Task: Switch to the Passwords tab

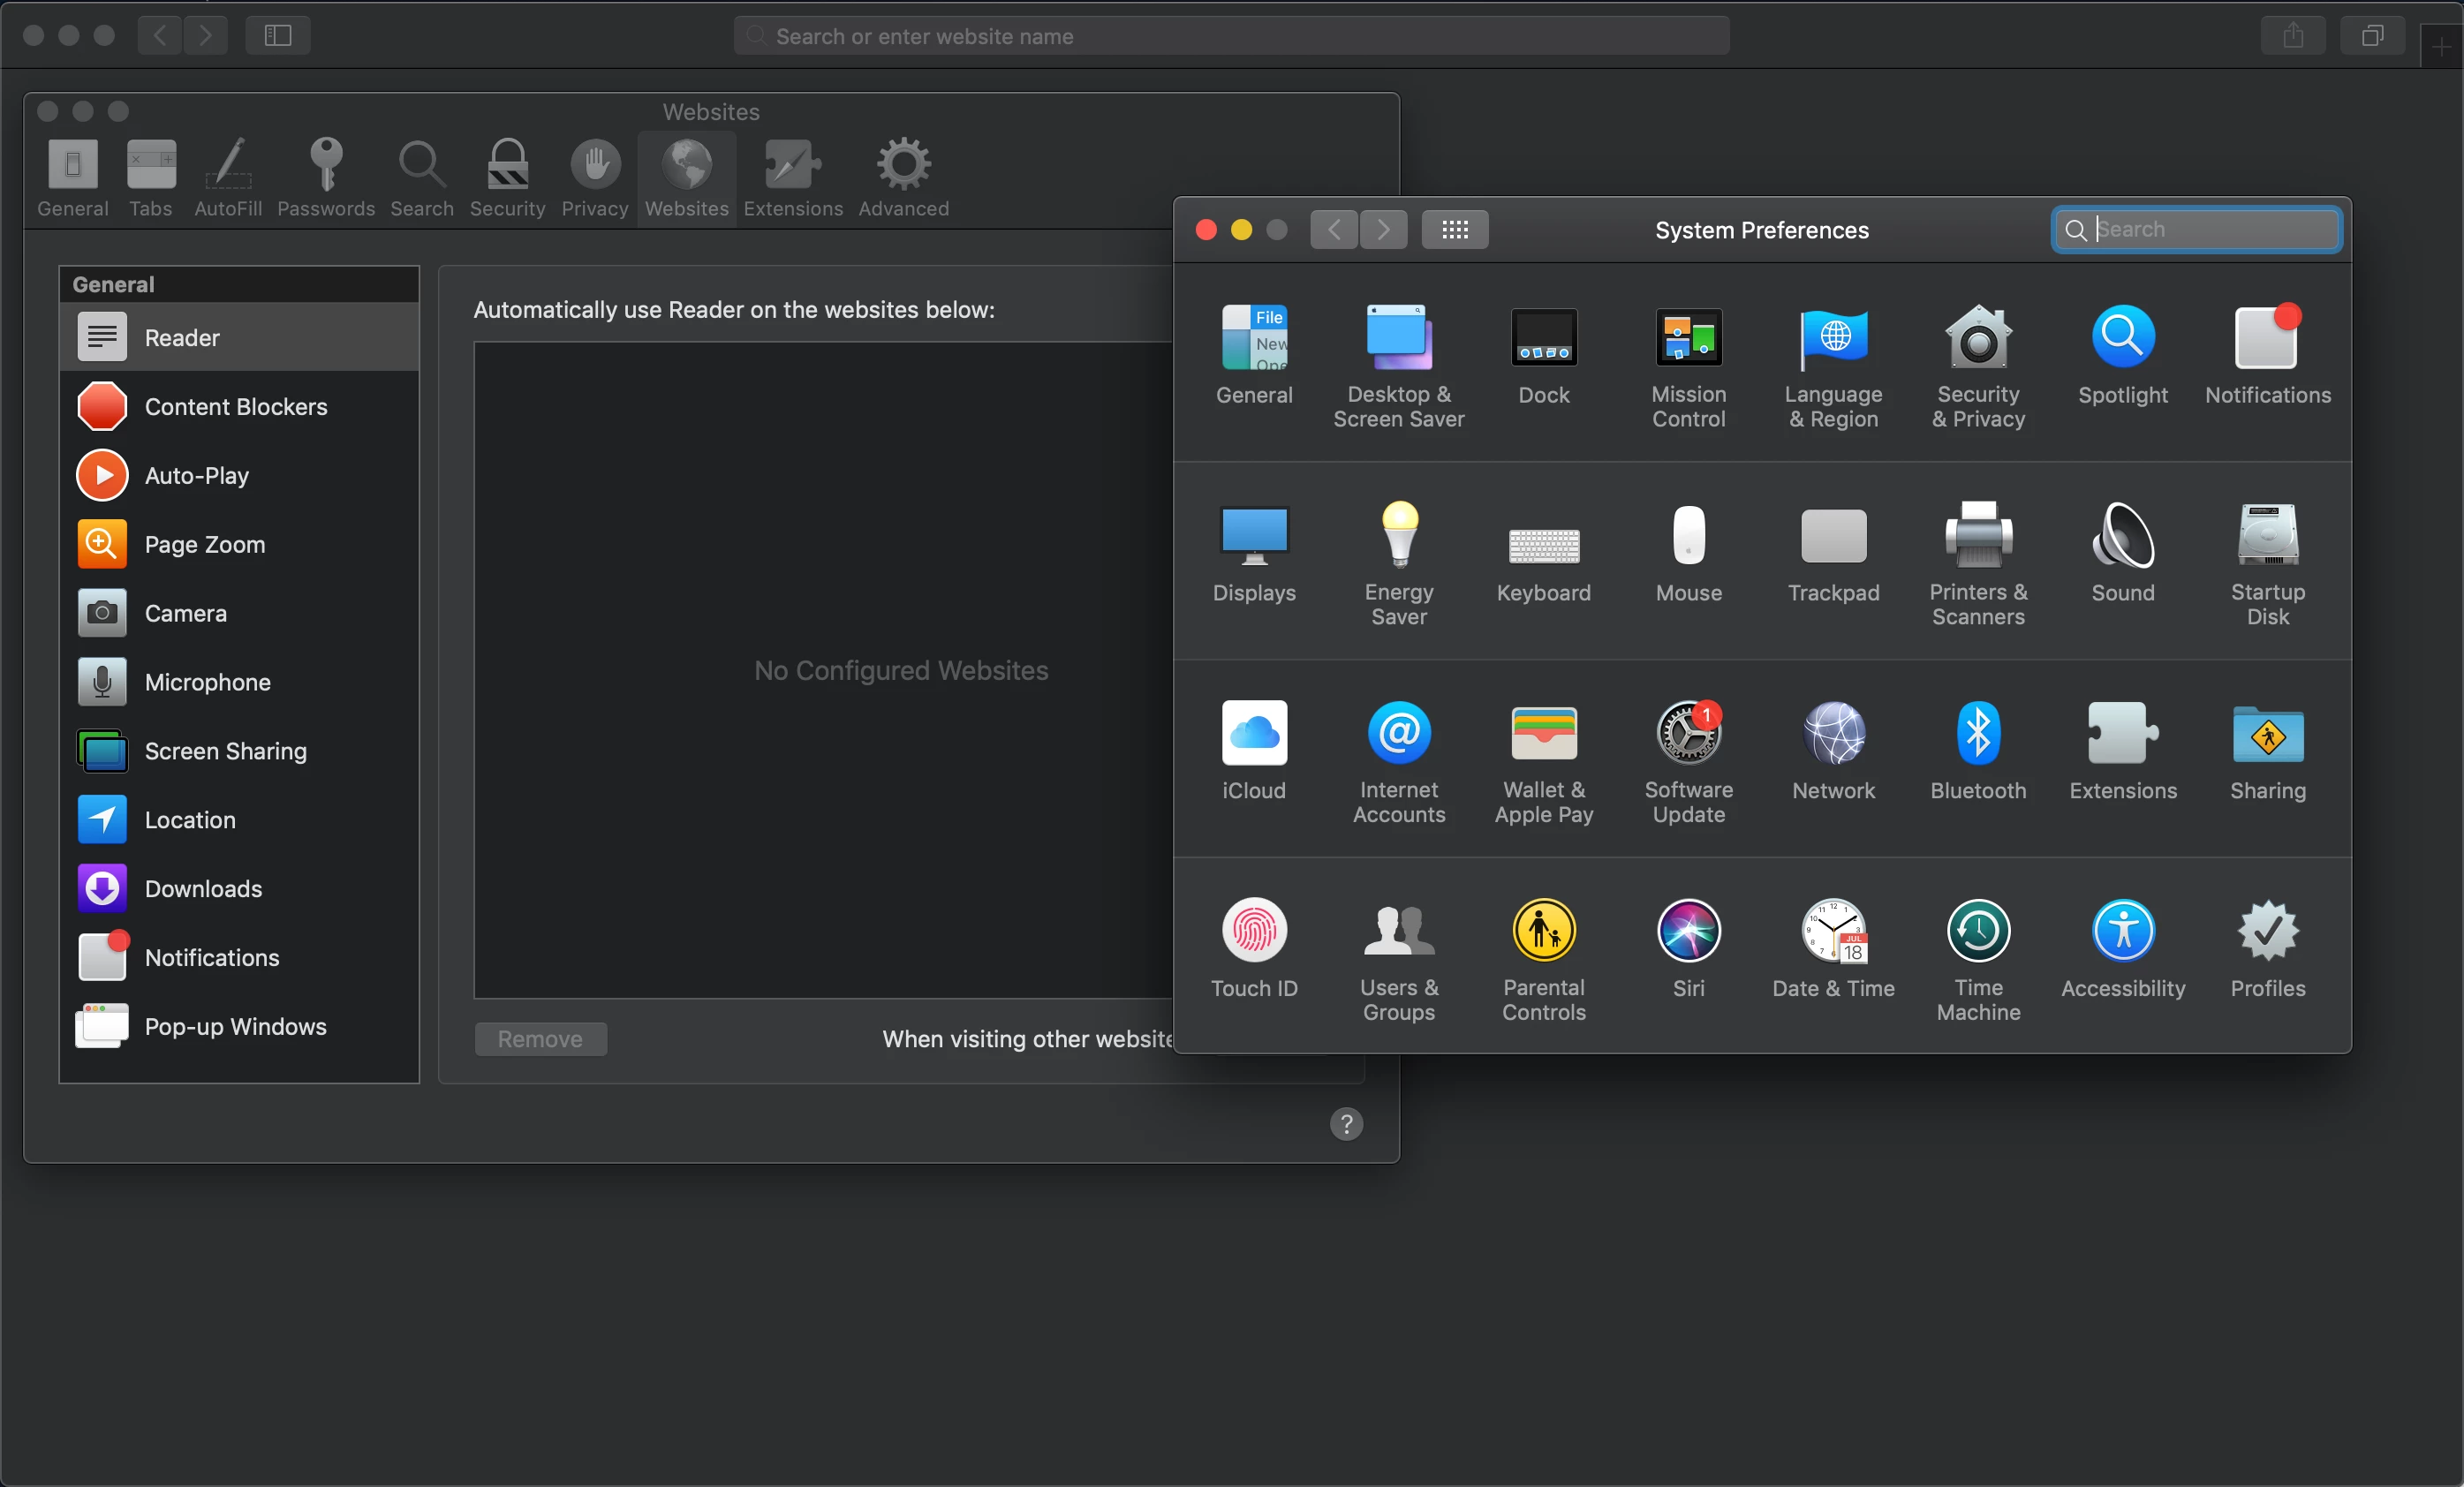Action: point(326,178)
